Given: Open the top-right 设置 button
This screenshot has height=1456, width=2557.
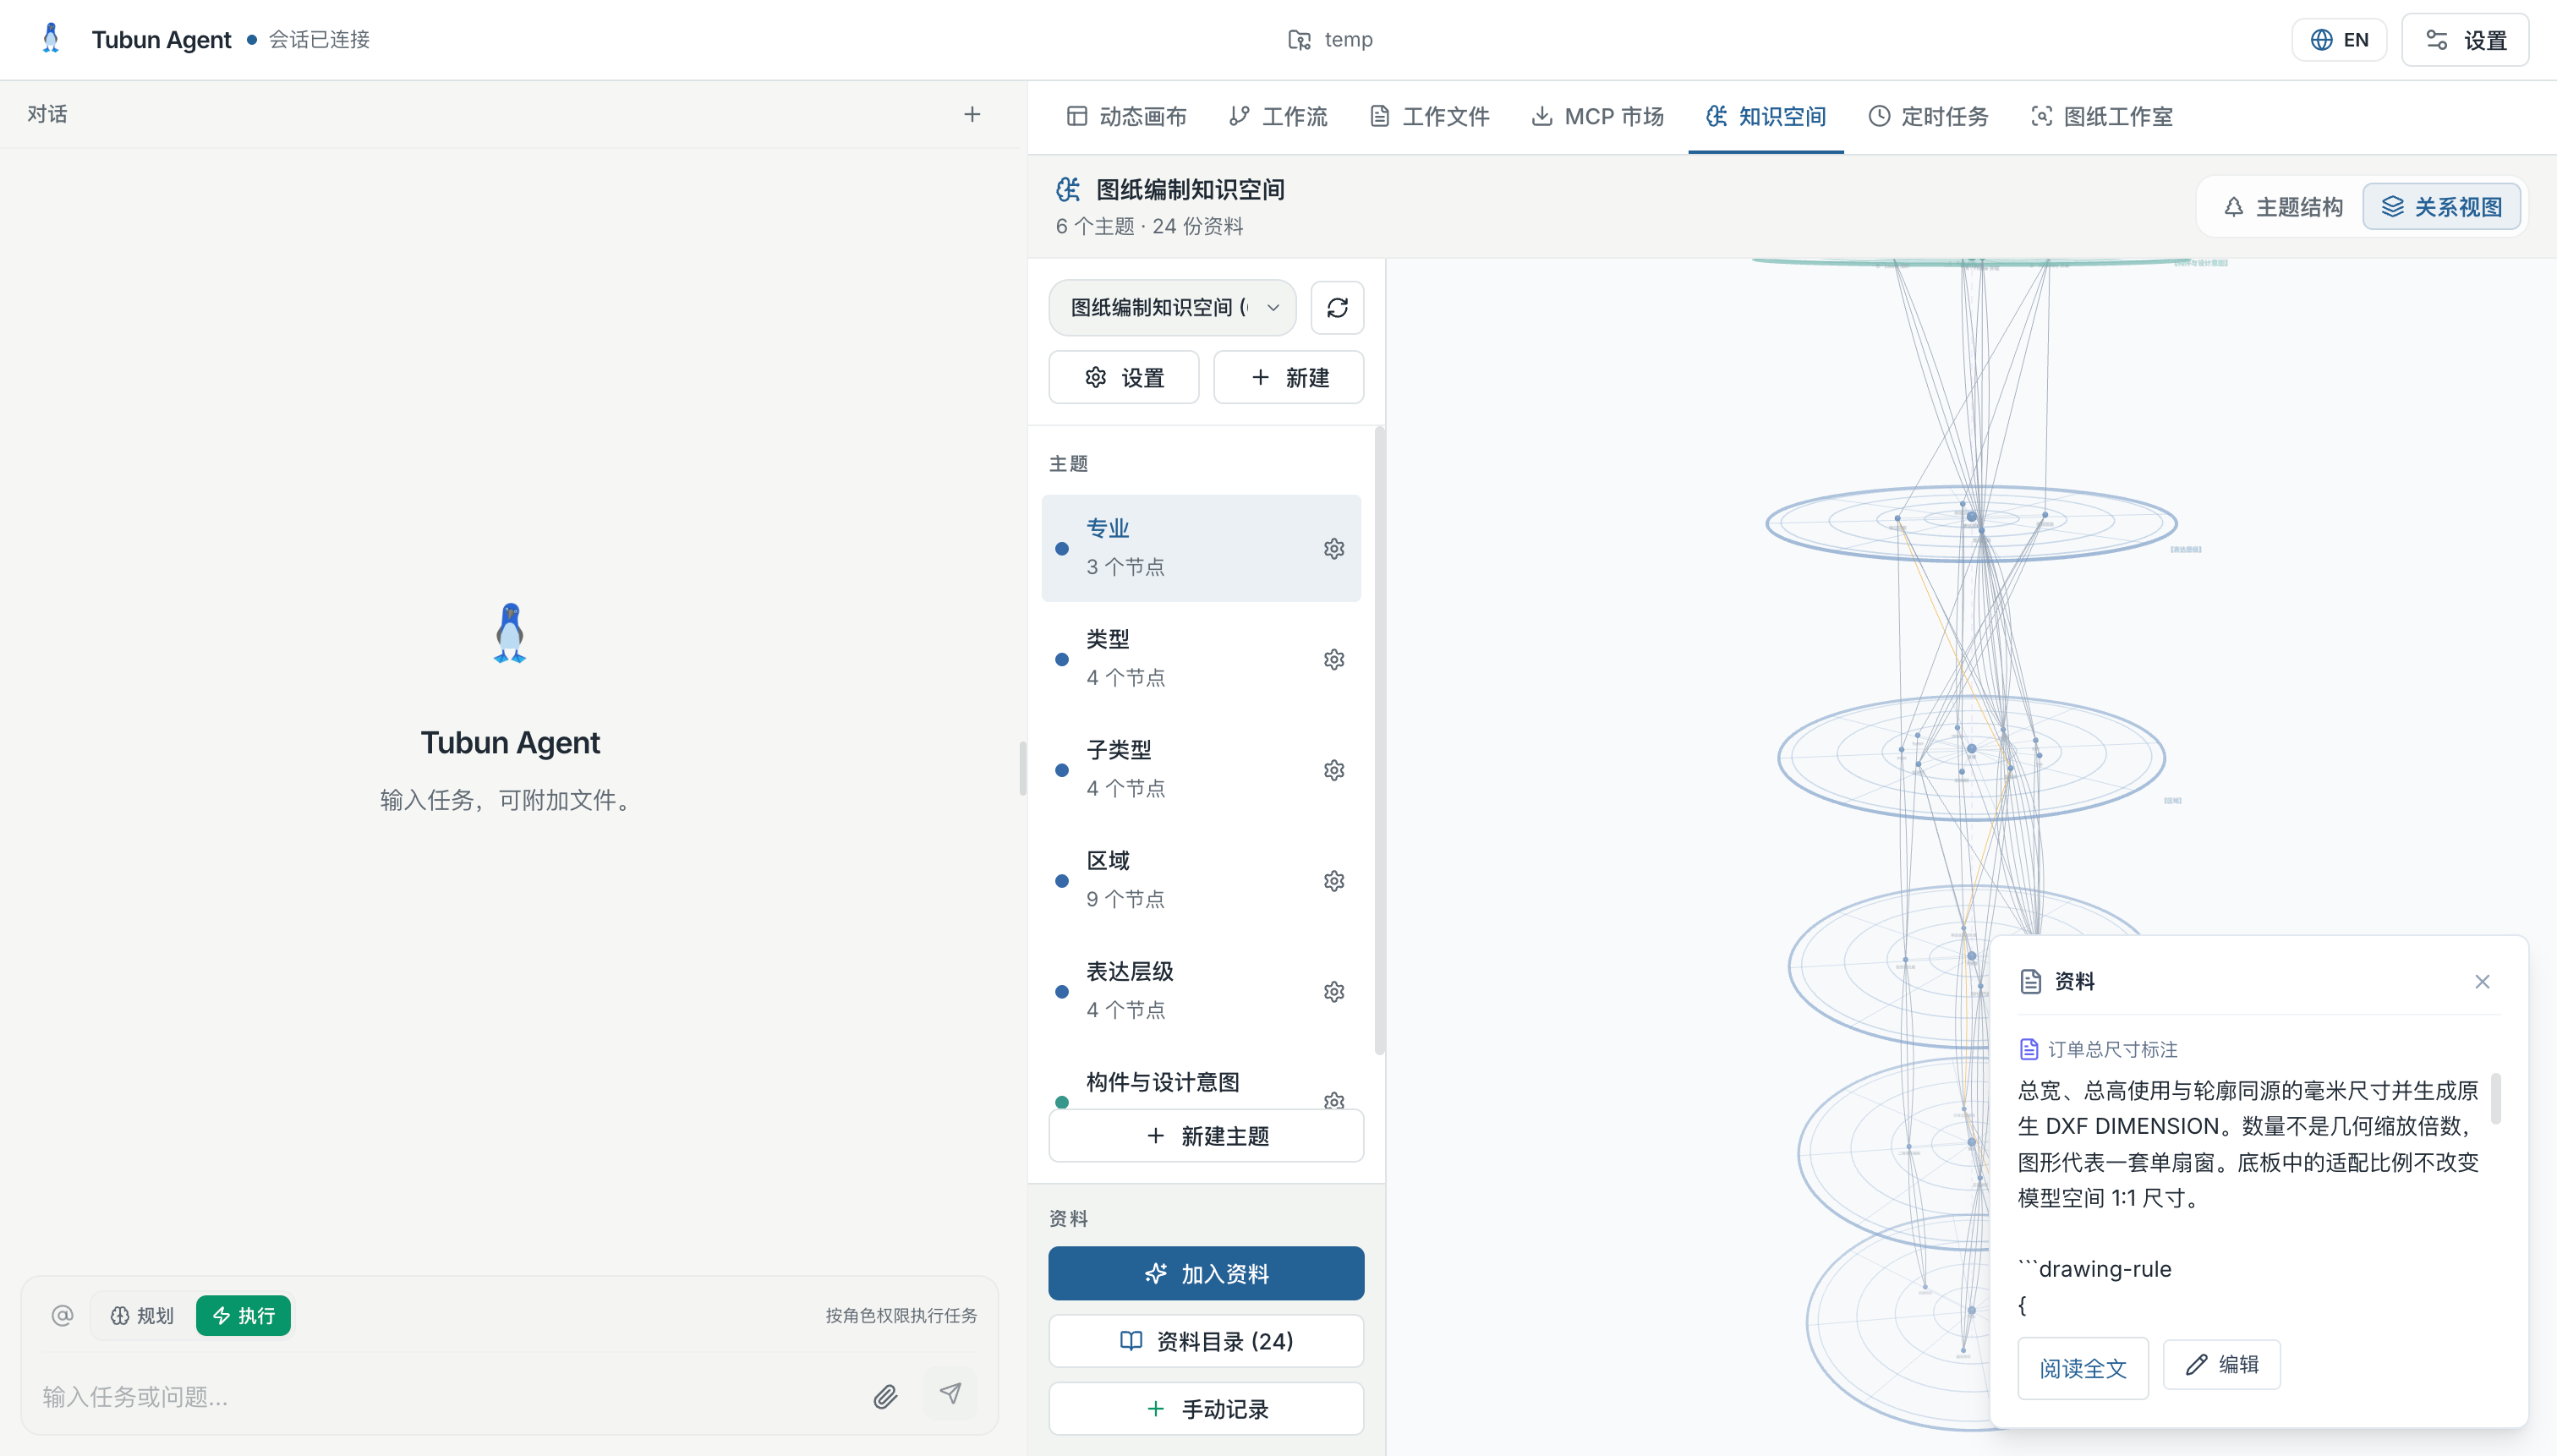Looking at the screenshot, I should (x=2465, y=39).
